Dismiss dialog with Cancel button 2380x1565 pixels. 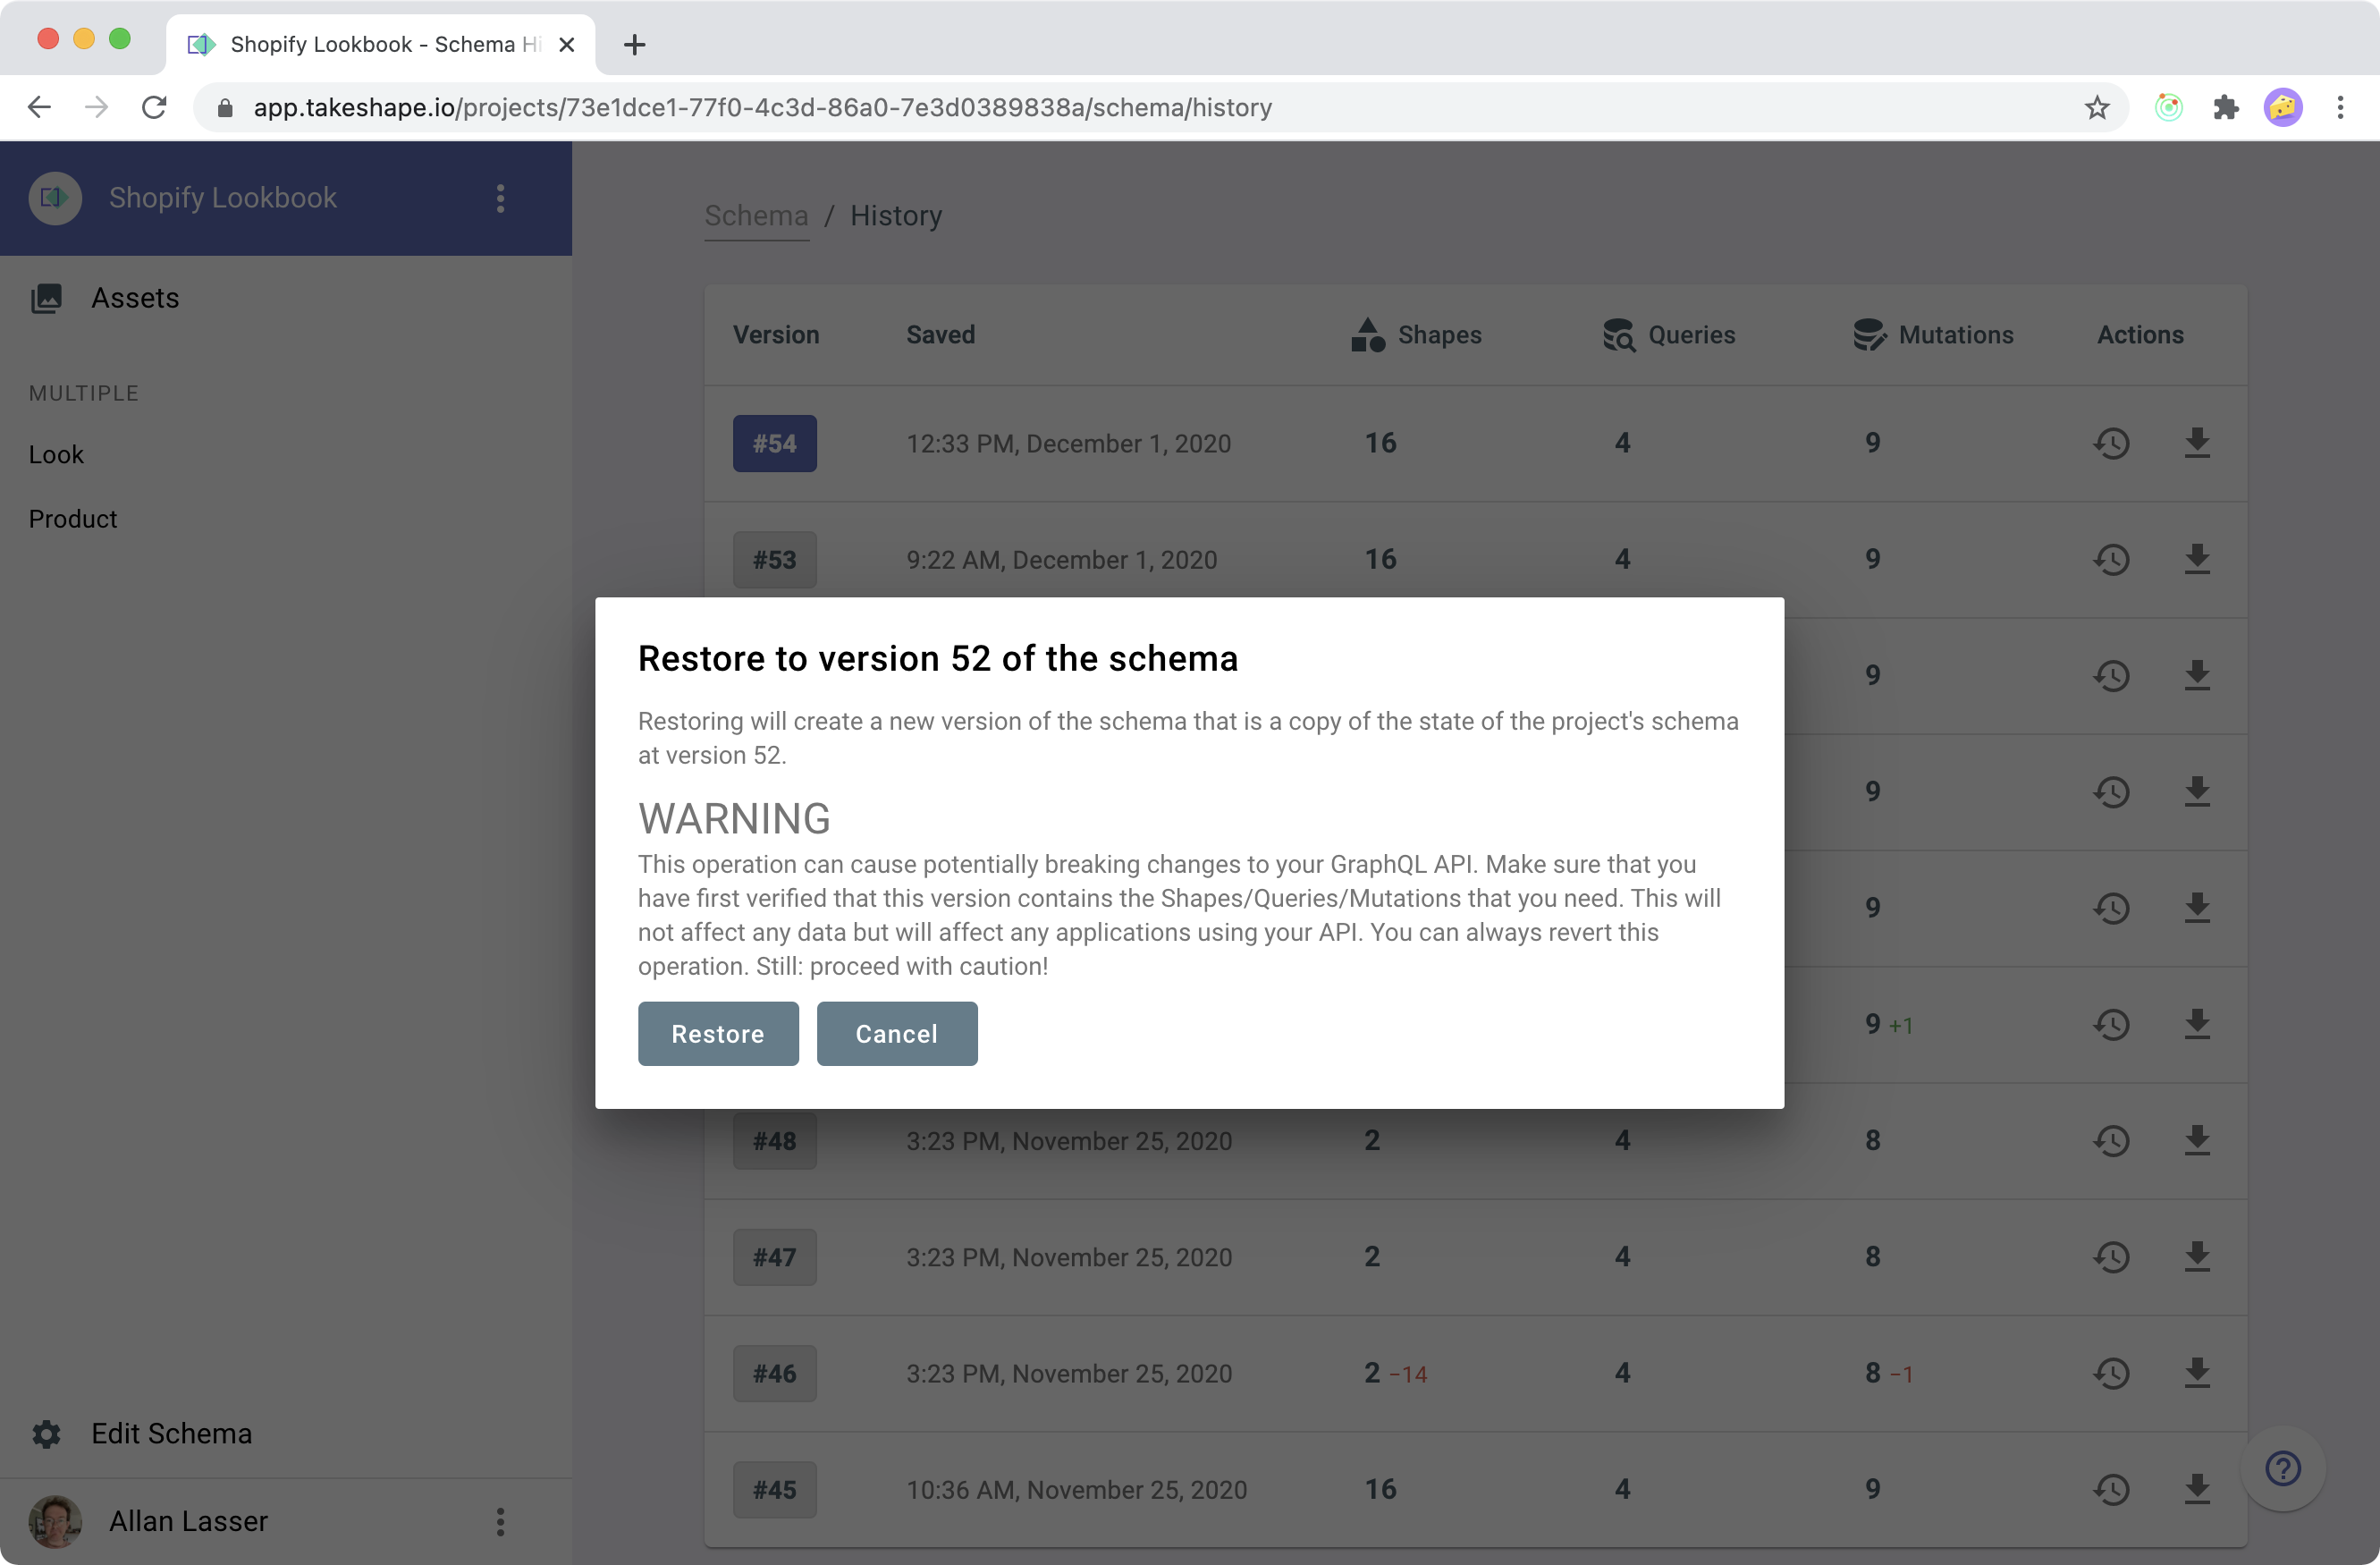pos(897,1033)
